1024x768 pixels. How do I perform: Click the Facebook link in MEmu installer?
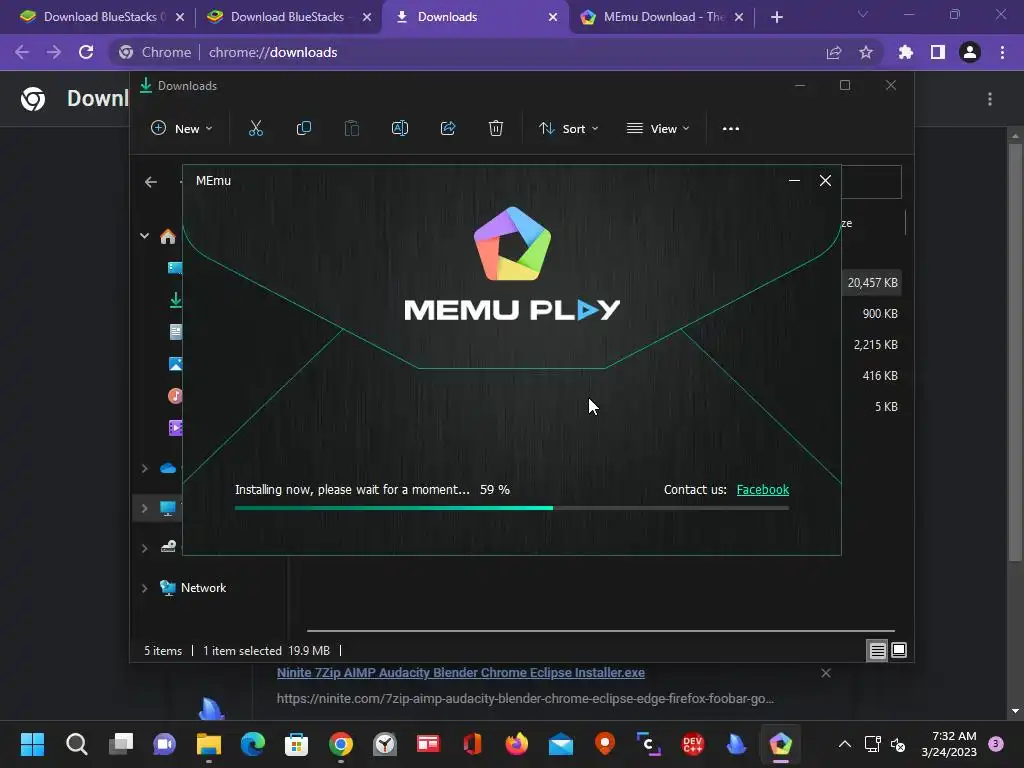click(762, 490)
